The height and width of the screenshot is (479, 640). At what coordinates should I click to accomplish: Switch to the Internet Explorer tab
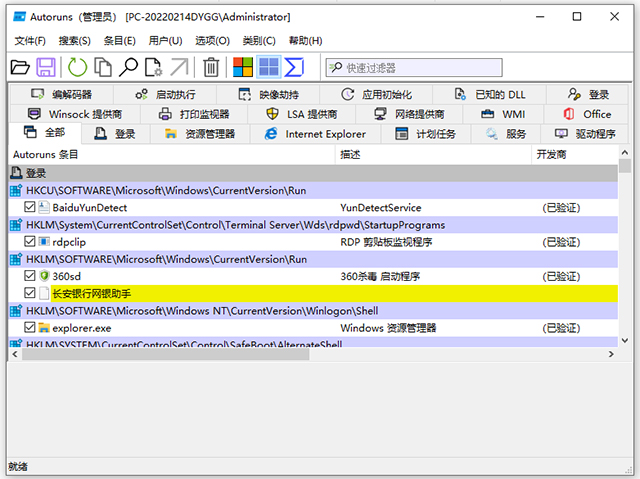pos(315,134)
